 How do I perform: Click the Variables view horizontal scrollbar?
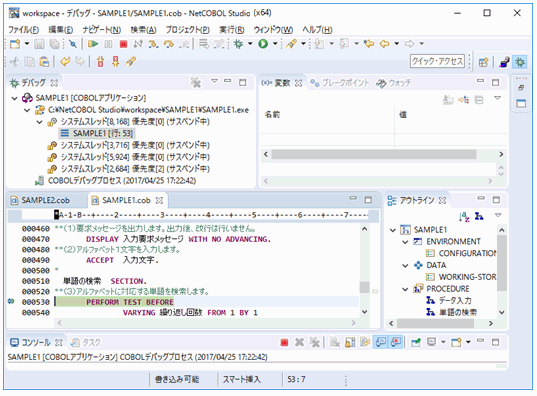pos(374,154)
